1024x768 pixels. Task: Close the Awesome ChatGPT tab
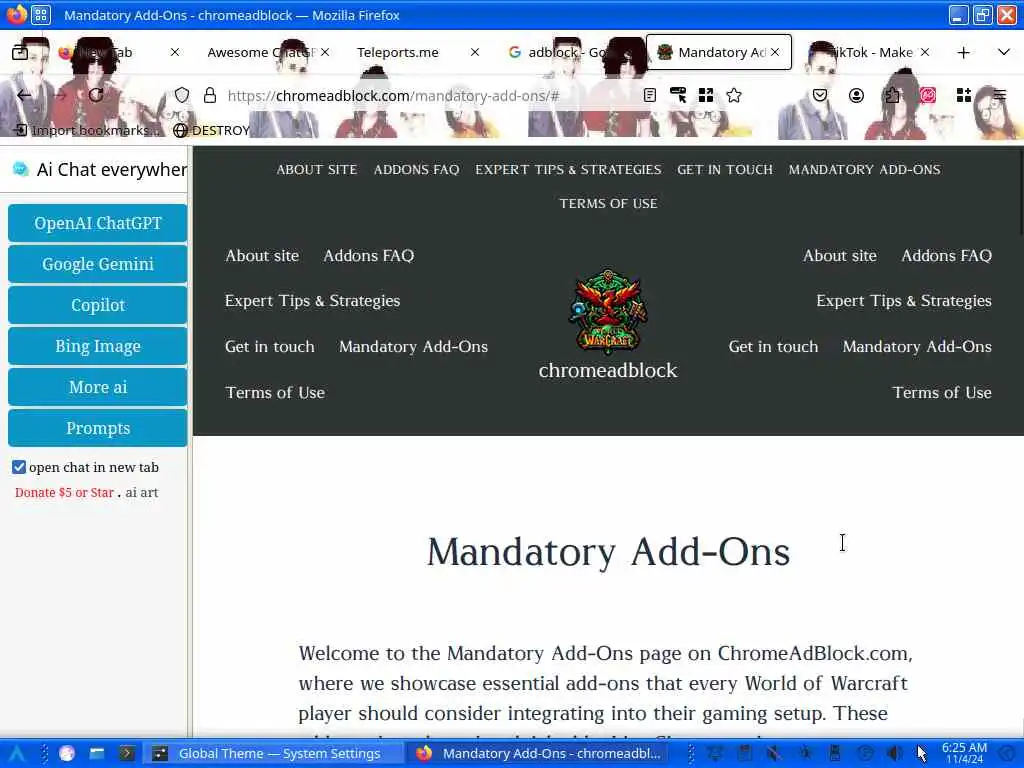coord(325,52)
